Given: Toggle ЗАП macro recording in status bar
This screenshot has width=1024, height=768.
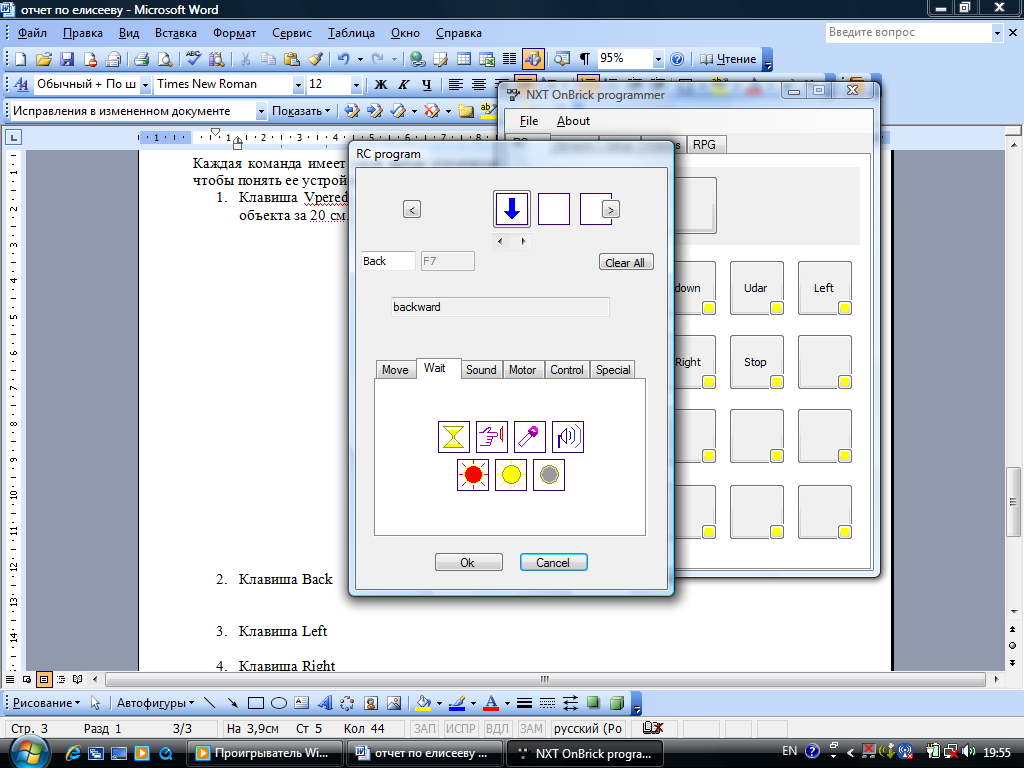Looking at the screenshot, I should tap(424, 729).
